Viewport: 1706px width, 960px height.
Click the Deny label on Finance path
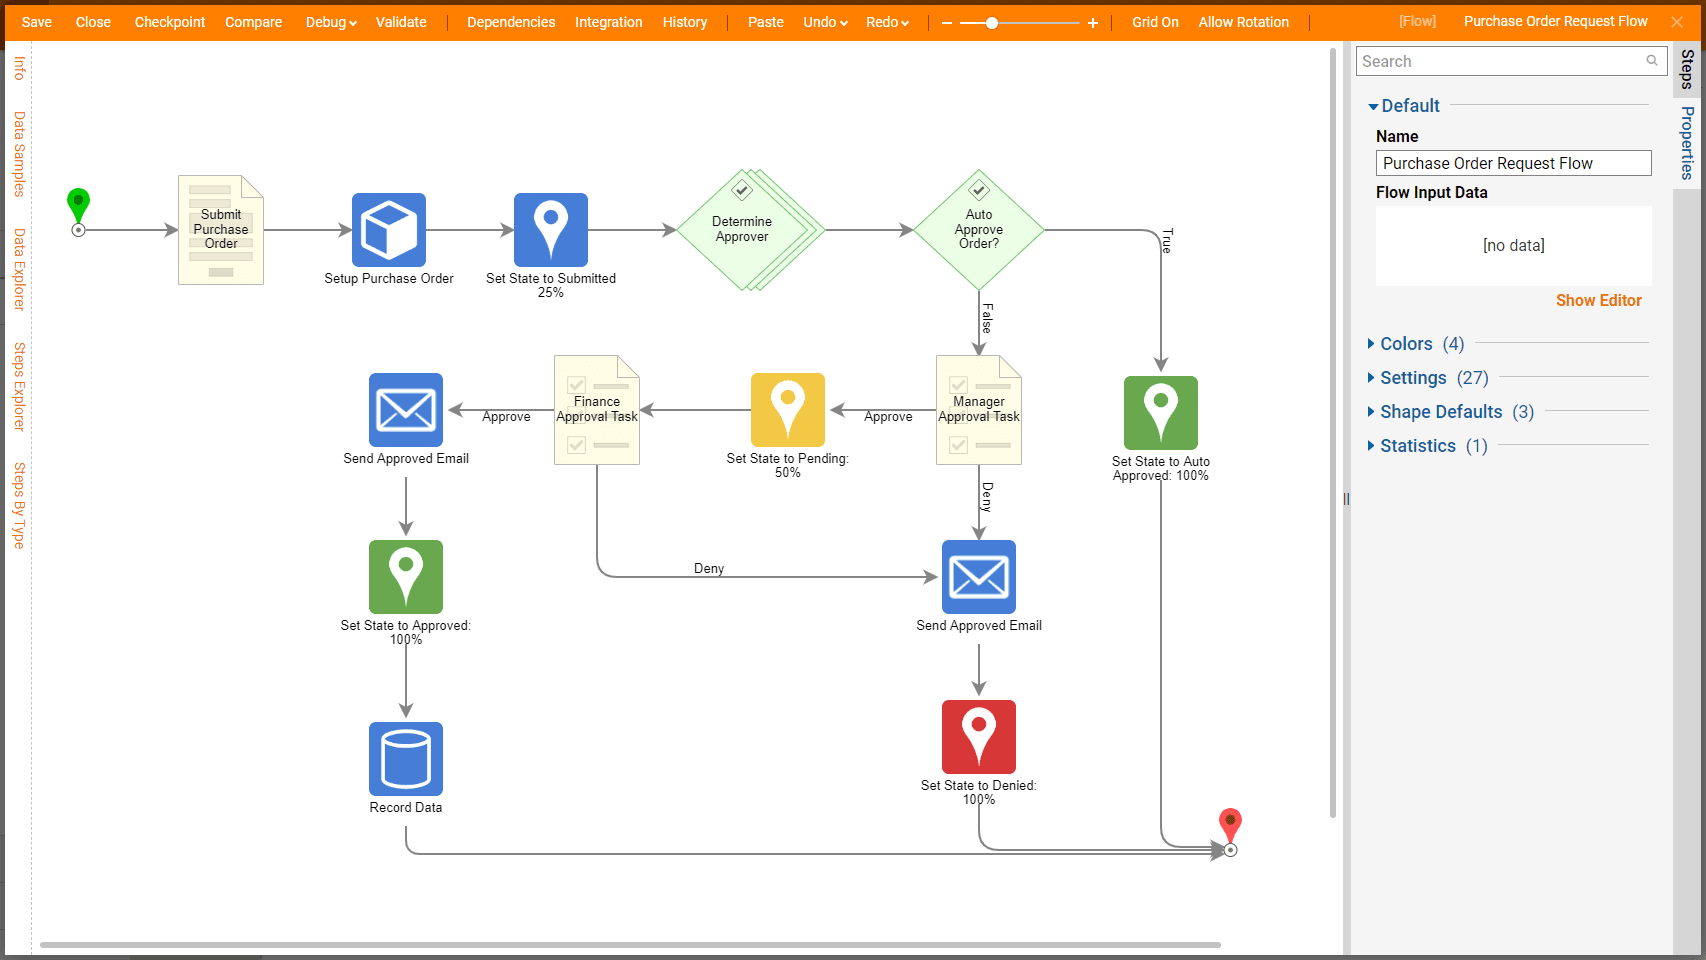coord(709,568)
